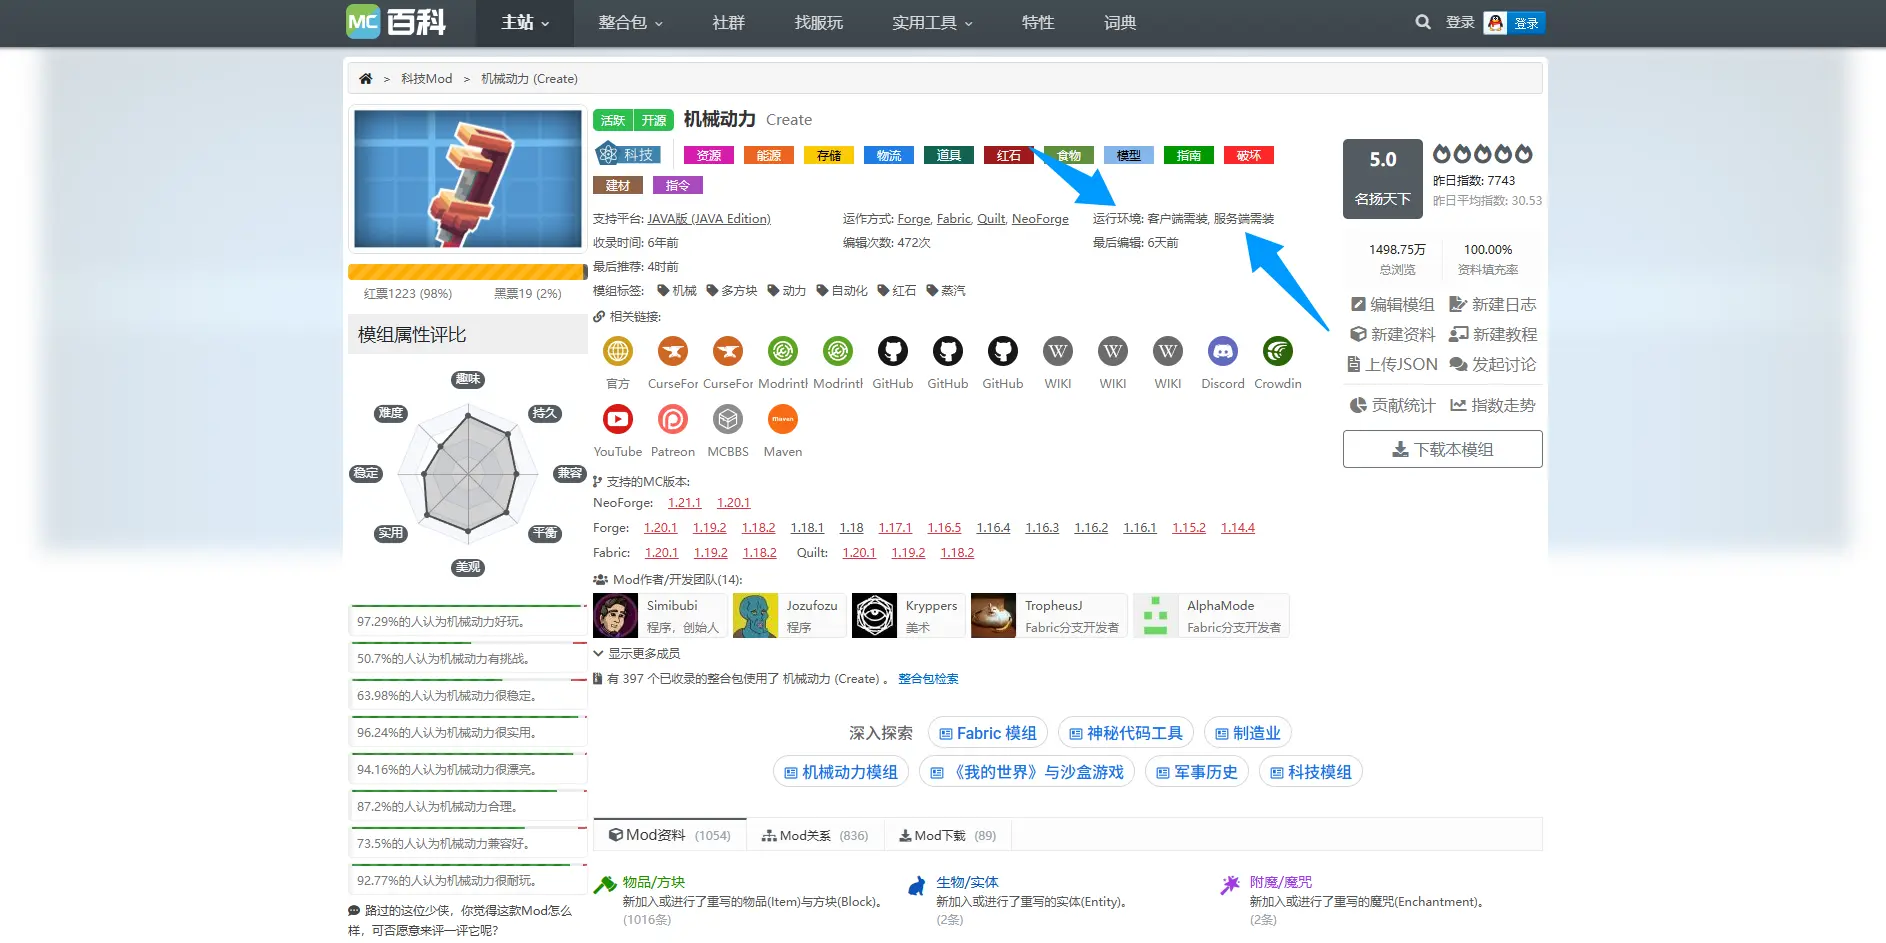Open the Discord link icon
The width and height of the screenshot is (1886, 943).
1223,351
